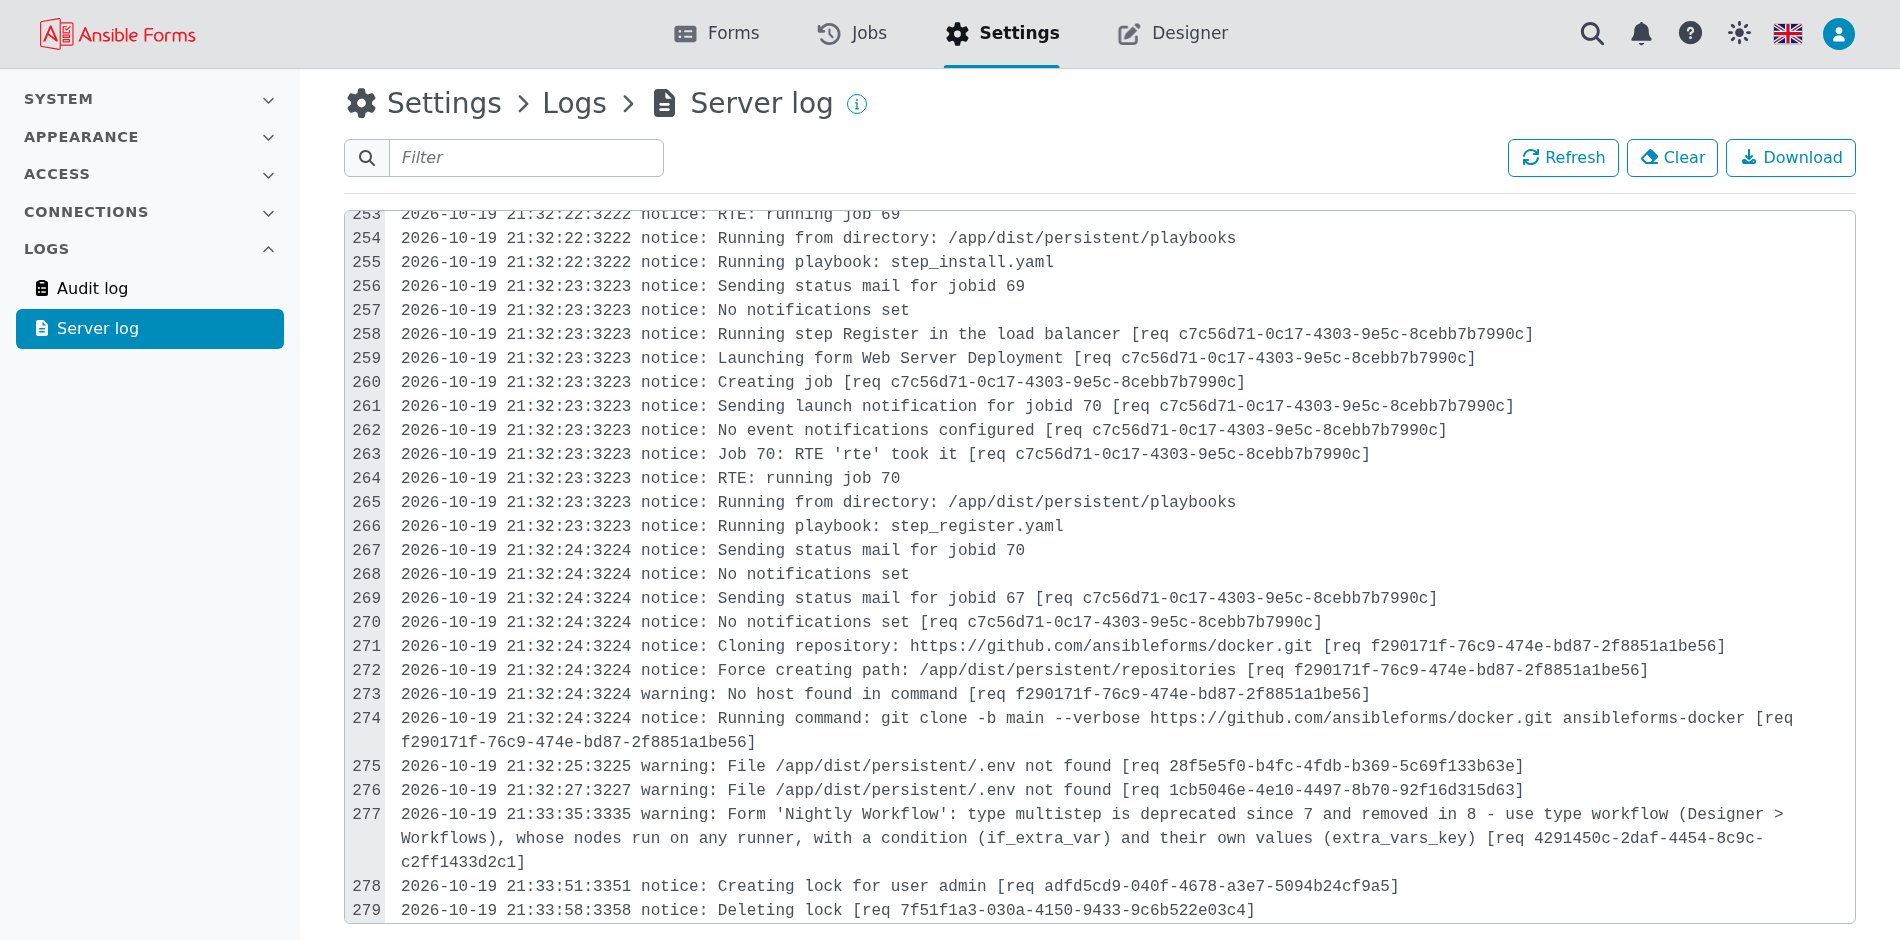This screenshot has width=1900, height=940.
Task: Open the Designer tab
Action: click(1173, 33)
